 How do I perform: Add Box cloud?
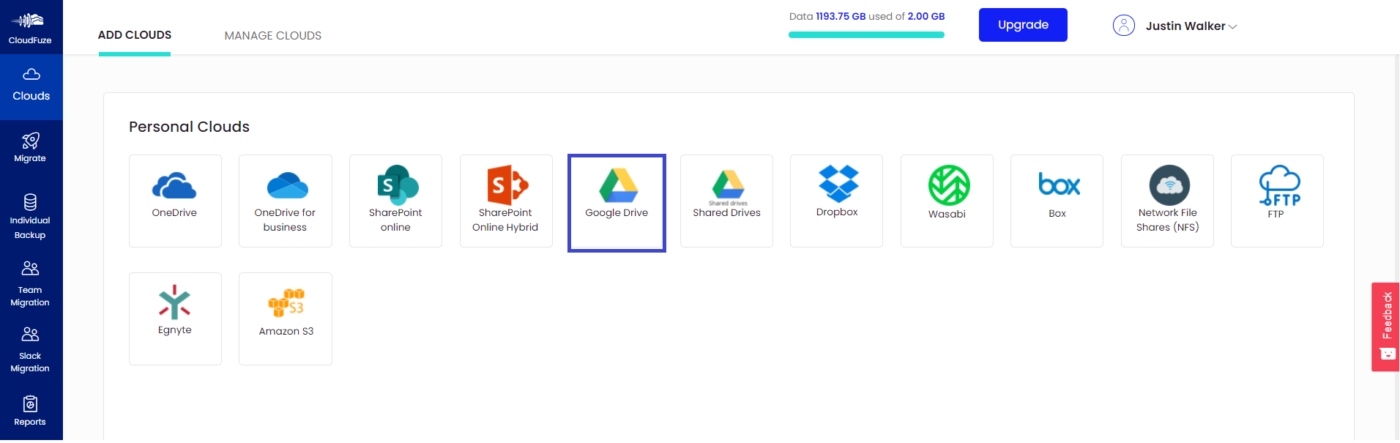pyautogui.click(x=1057, y=201)
